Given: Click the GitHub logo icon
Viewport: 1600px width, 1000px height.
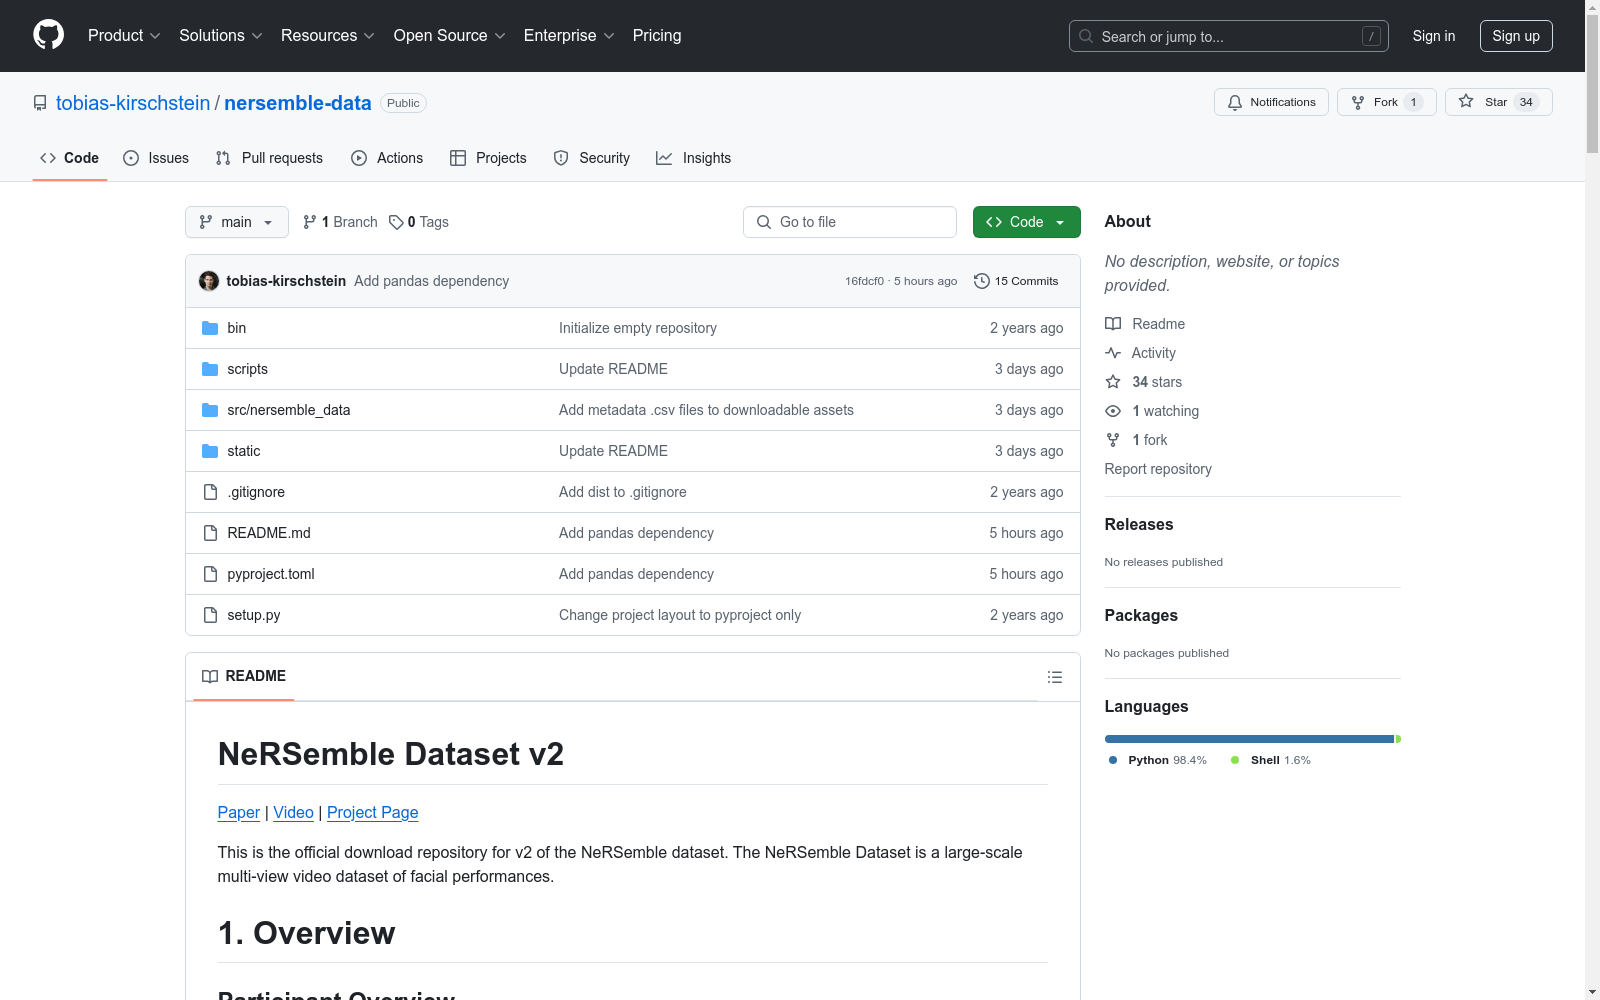Looking at the screenshot, I should [48, 35].
